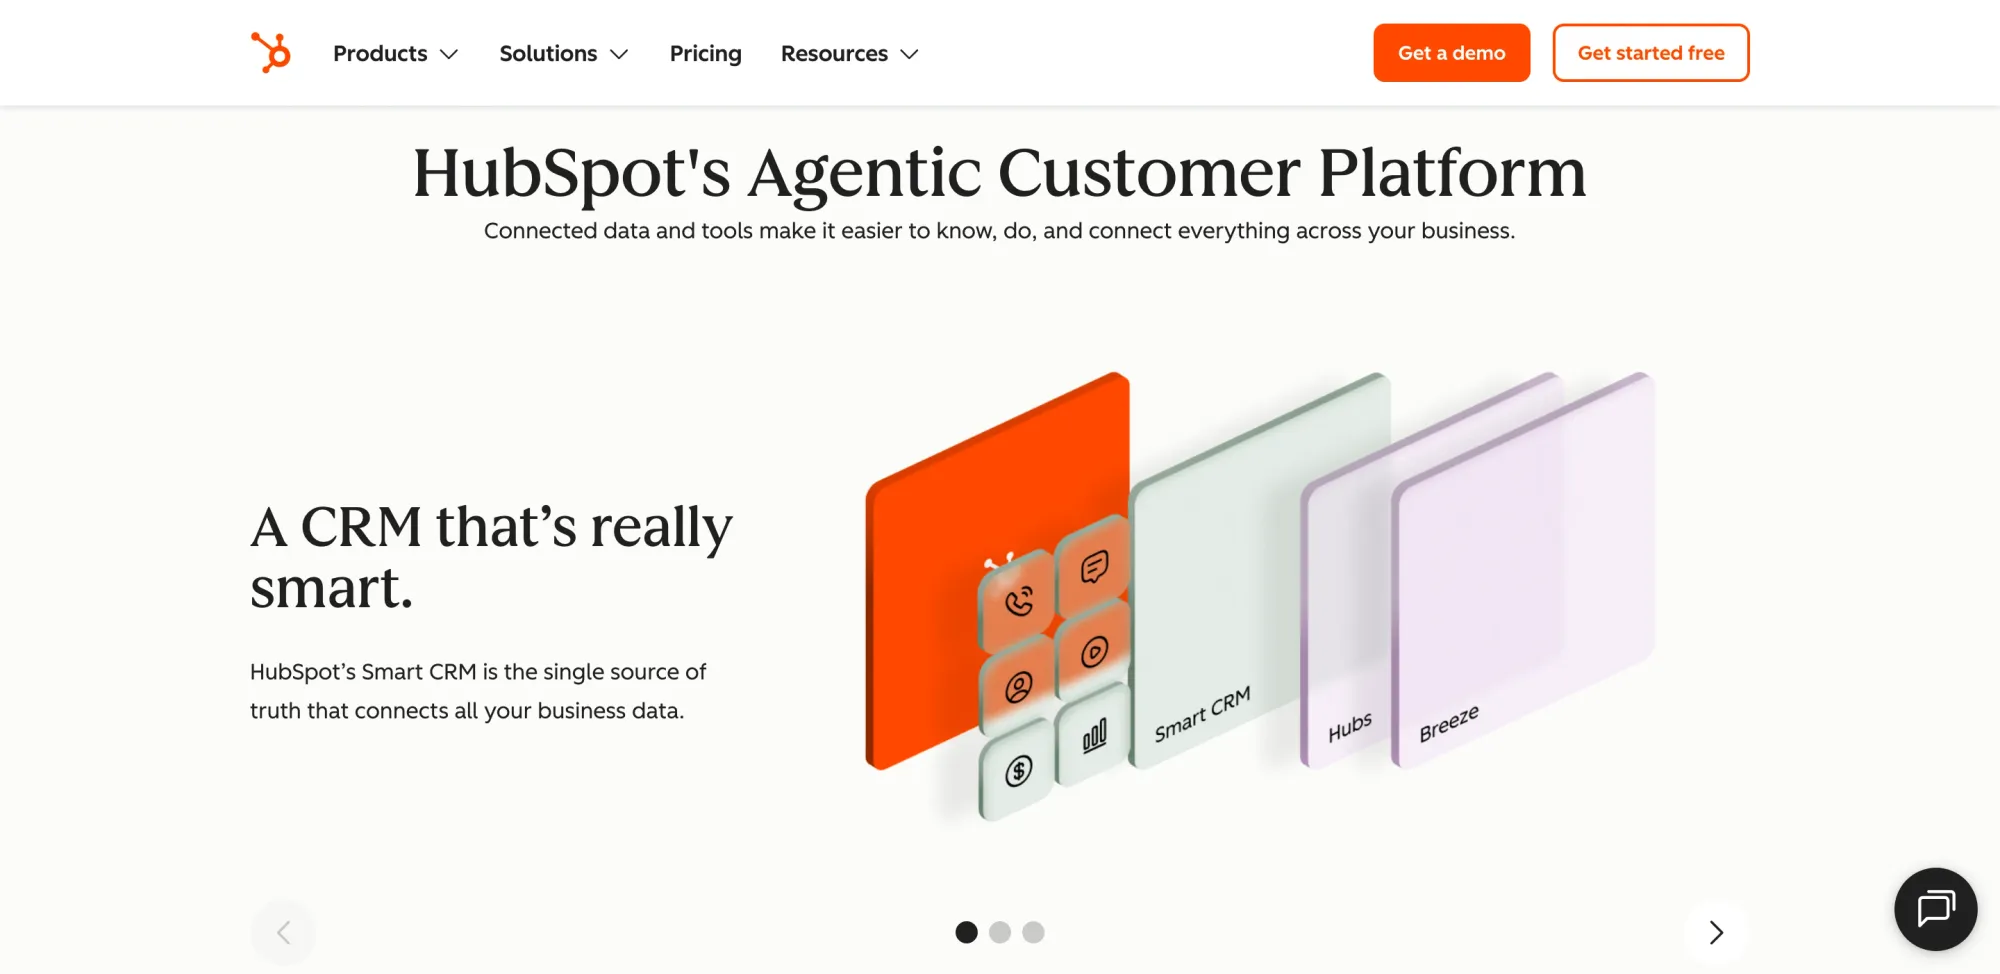2000x974 pixels.
Task: Click the HubSpot sprocket logo
Action: point(271,53)
